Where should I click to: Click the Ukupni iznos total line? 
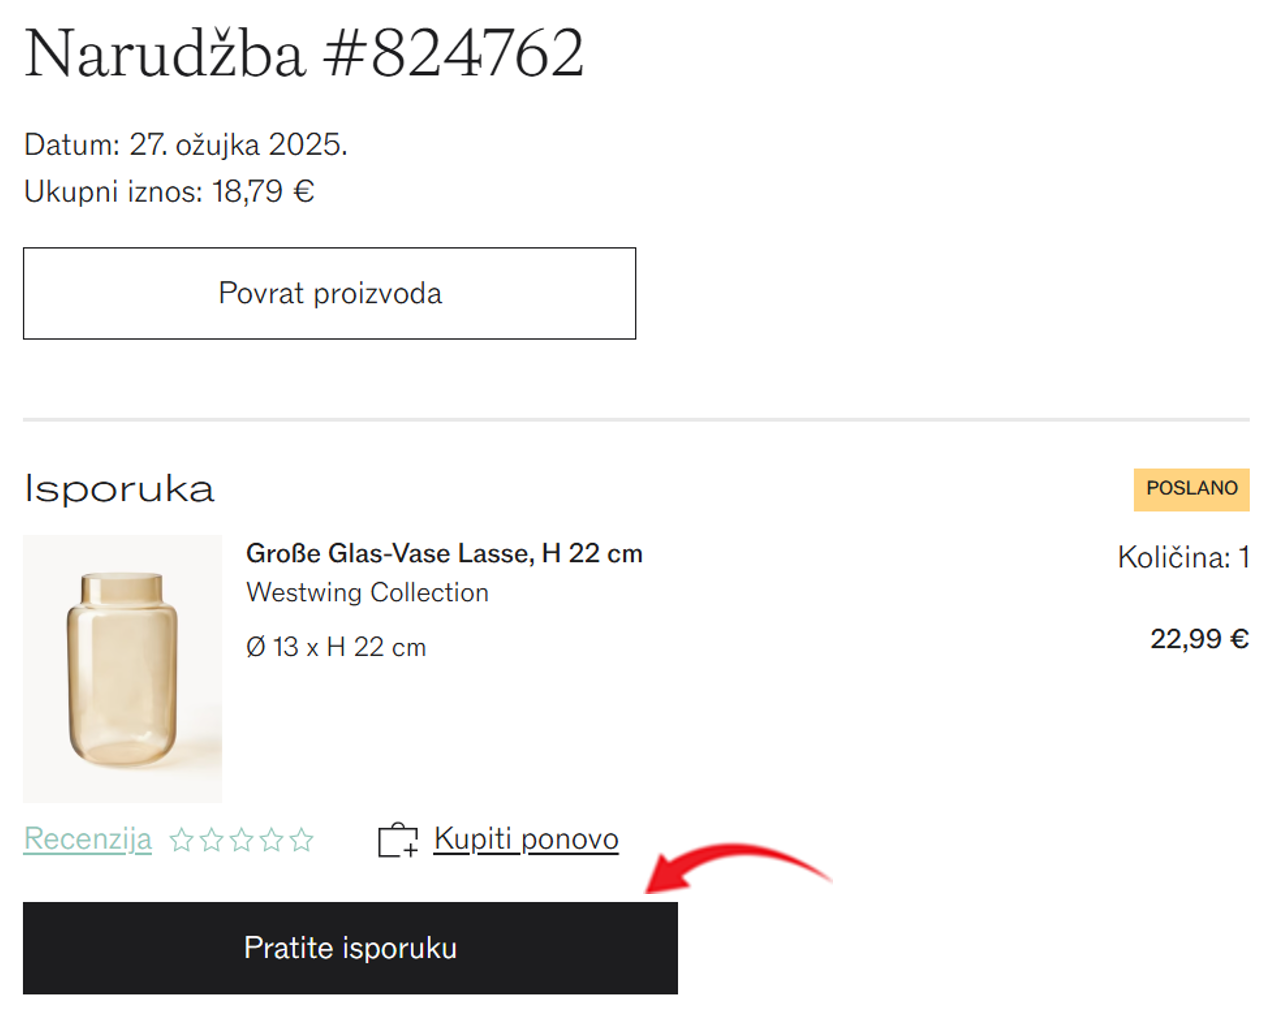click(169, 191)
